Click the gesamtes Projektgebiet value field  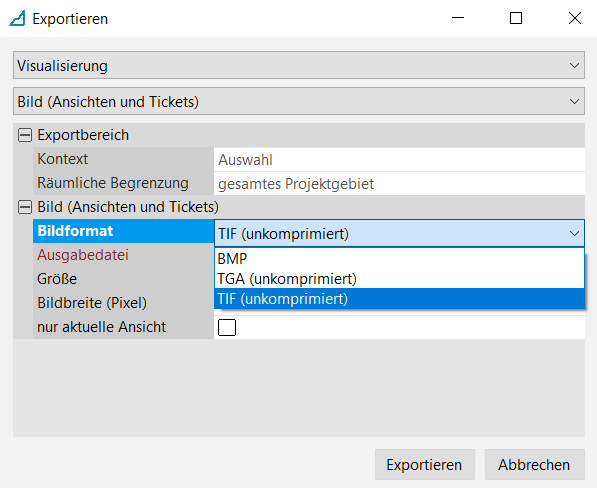point(399,184)
